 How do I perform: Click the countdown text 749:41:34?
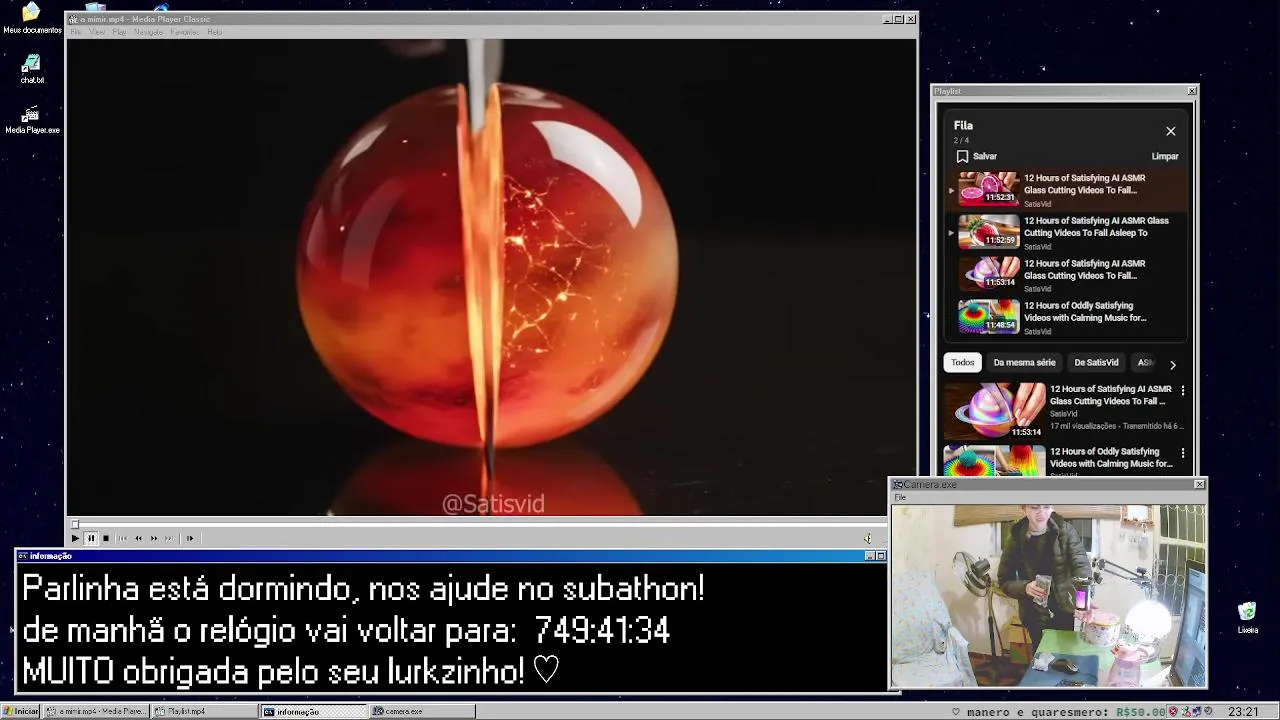[x=602, y=630]
